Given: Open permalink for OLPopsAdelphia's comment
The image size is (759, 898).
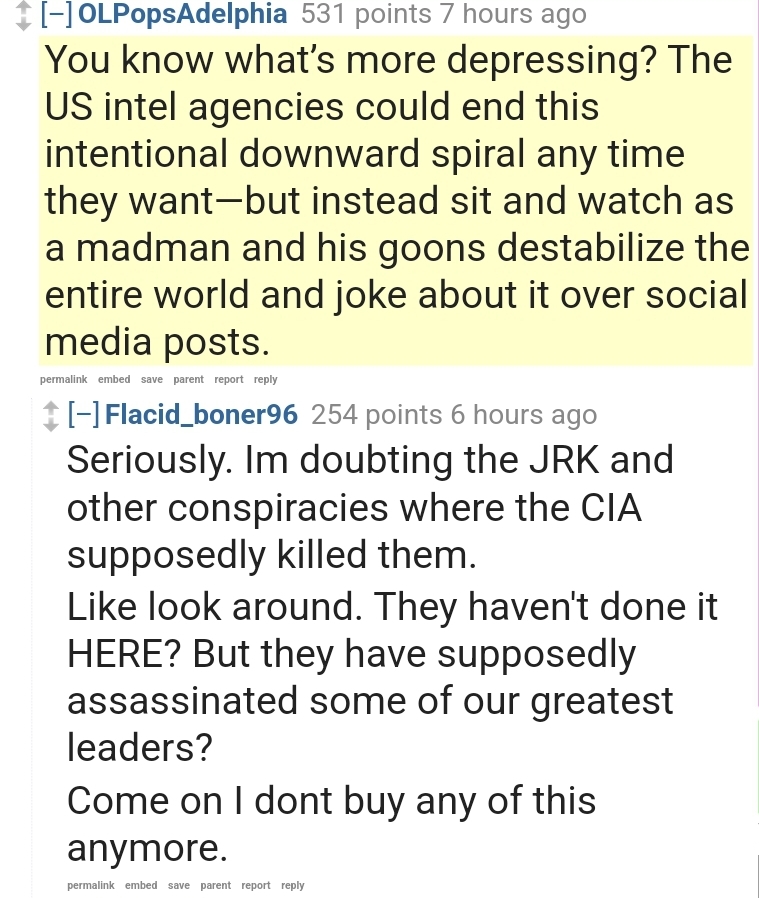Looking at the screenshot, I should pos(64,379).
